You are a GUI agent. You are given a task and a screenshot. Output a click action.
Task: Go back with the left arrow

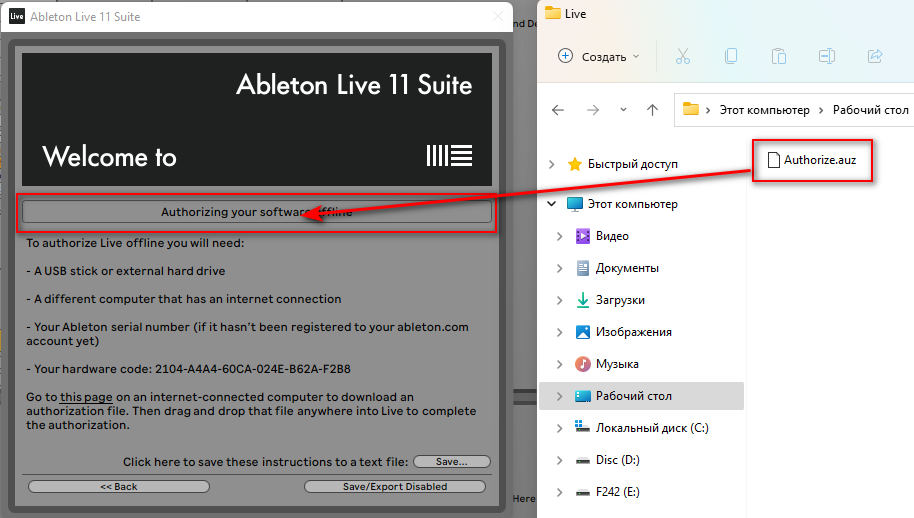[x=558, y=110]
